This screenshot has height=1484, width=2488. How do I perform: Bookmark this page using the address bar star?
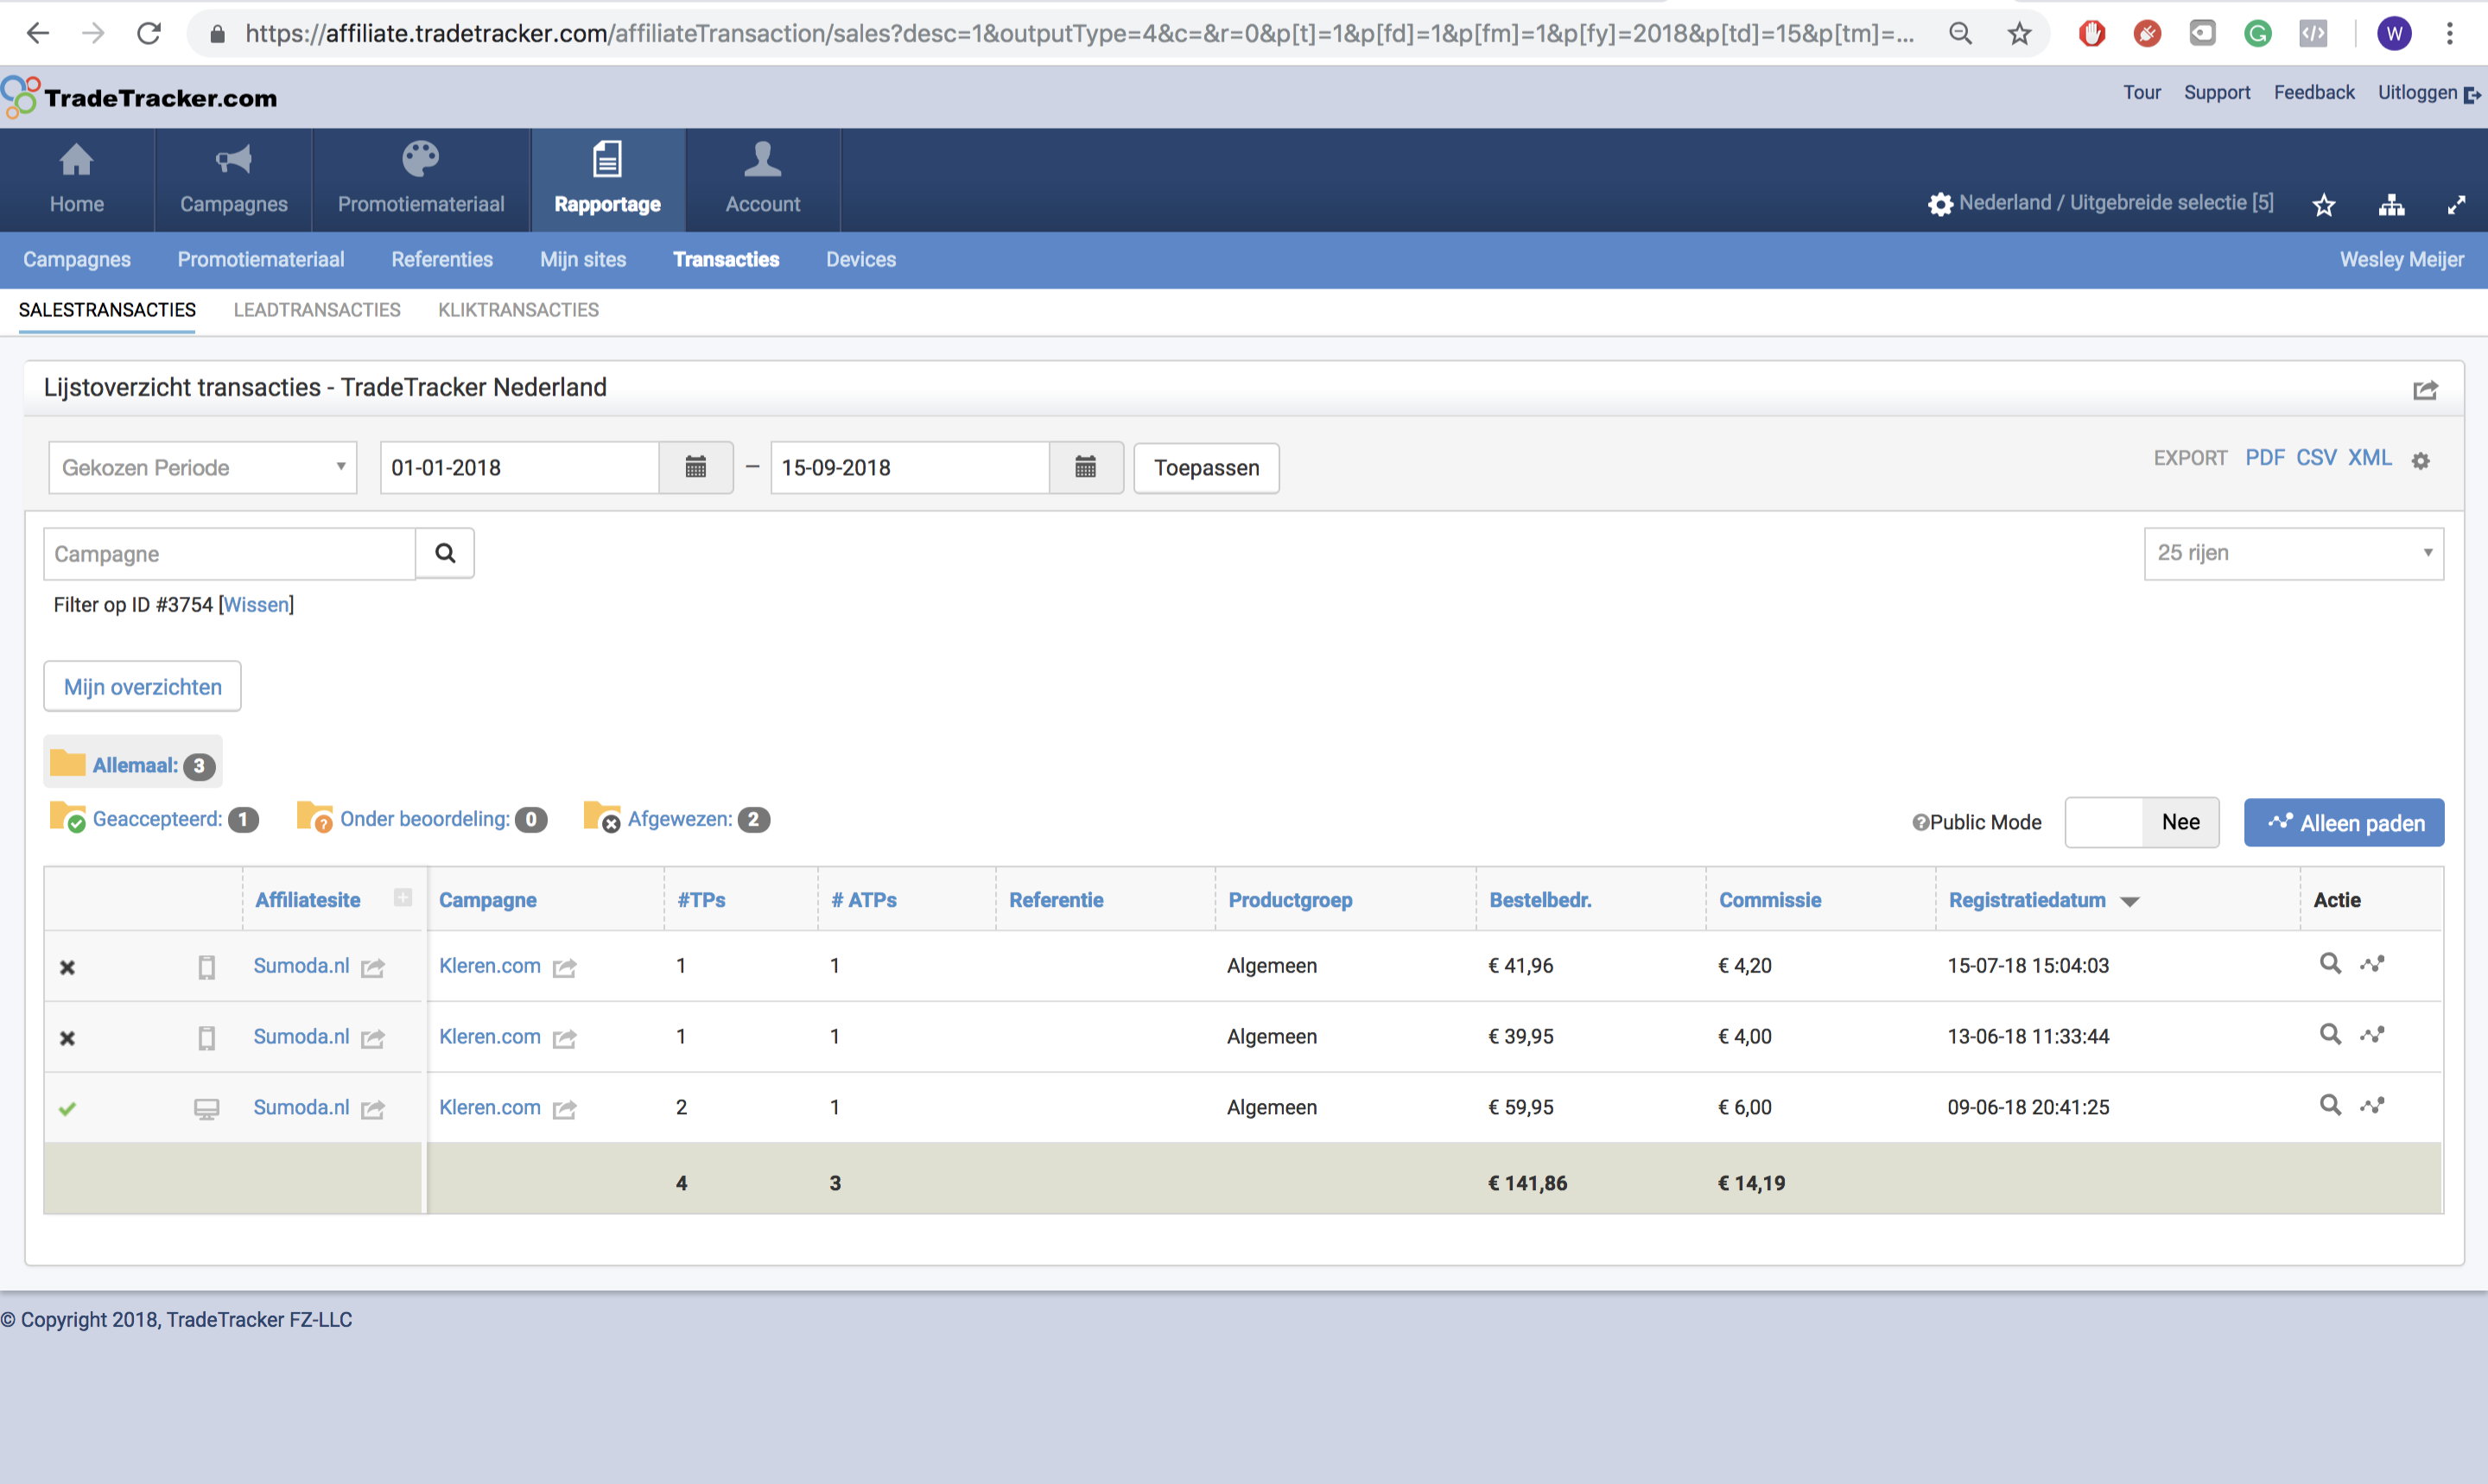pyautogui.click(x=2019, y=33)
